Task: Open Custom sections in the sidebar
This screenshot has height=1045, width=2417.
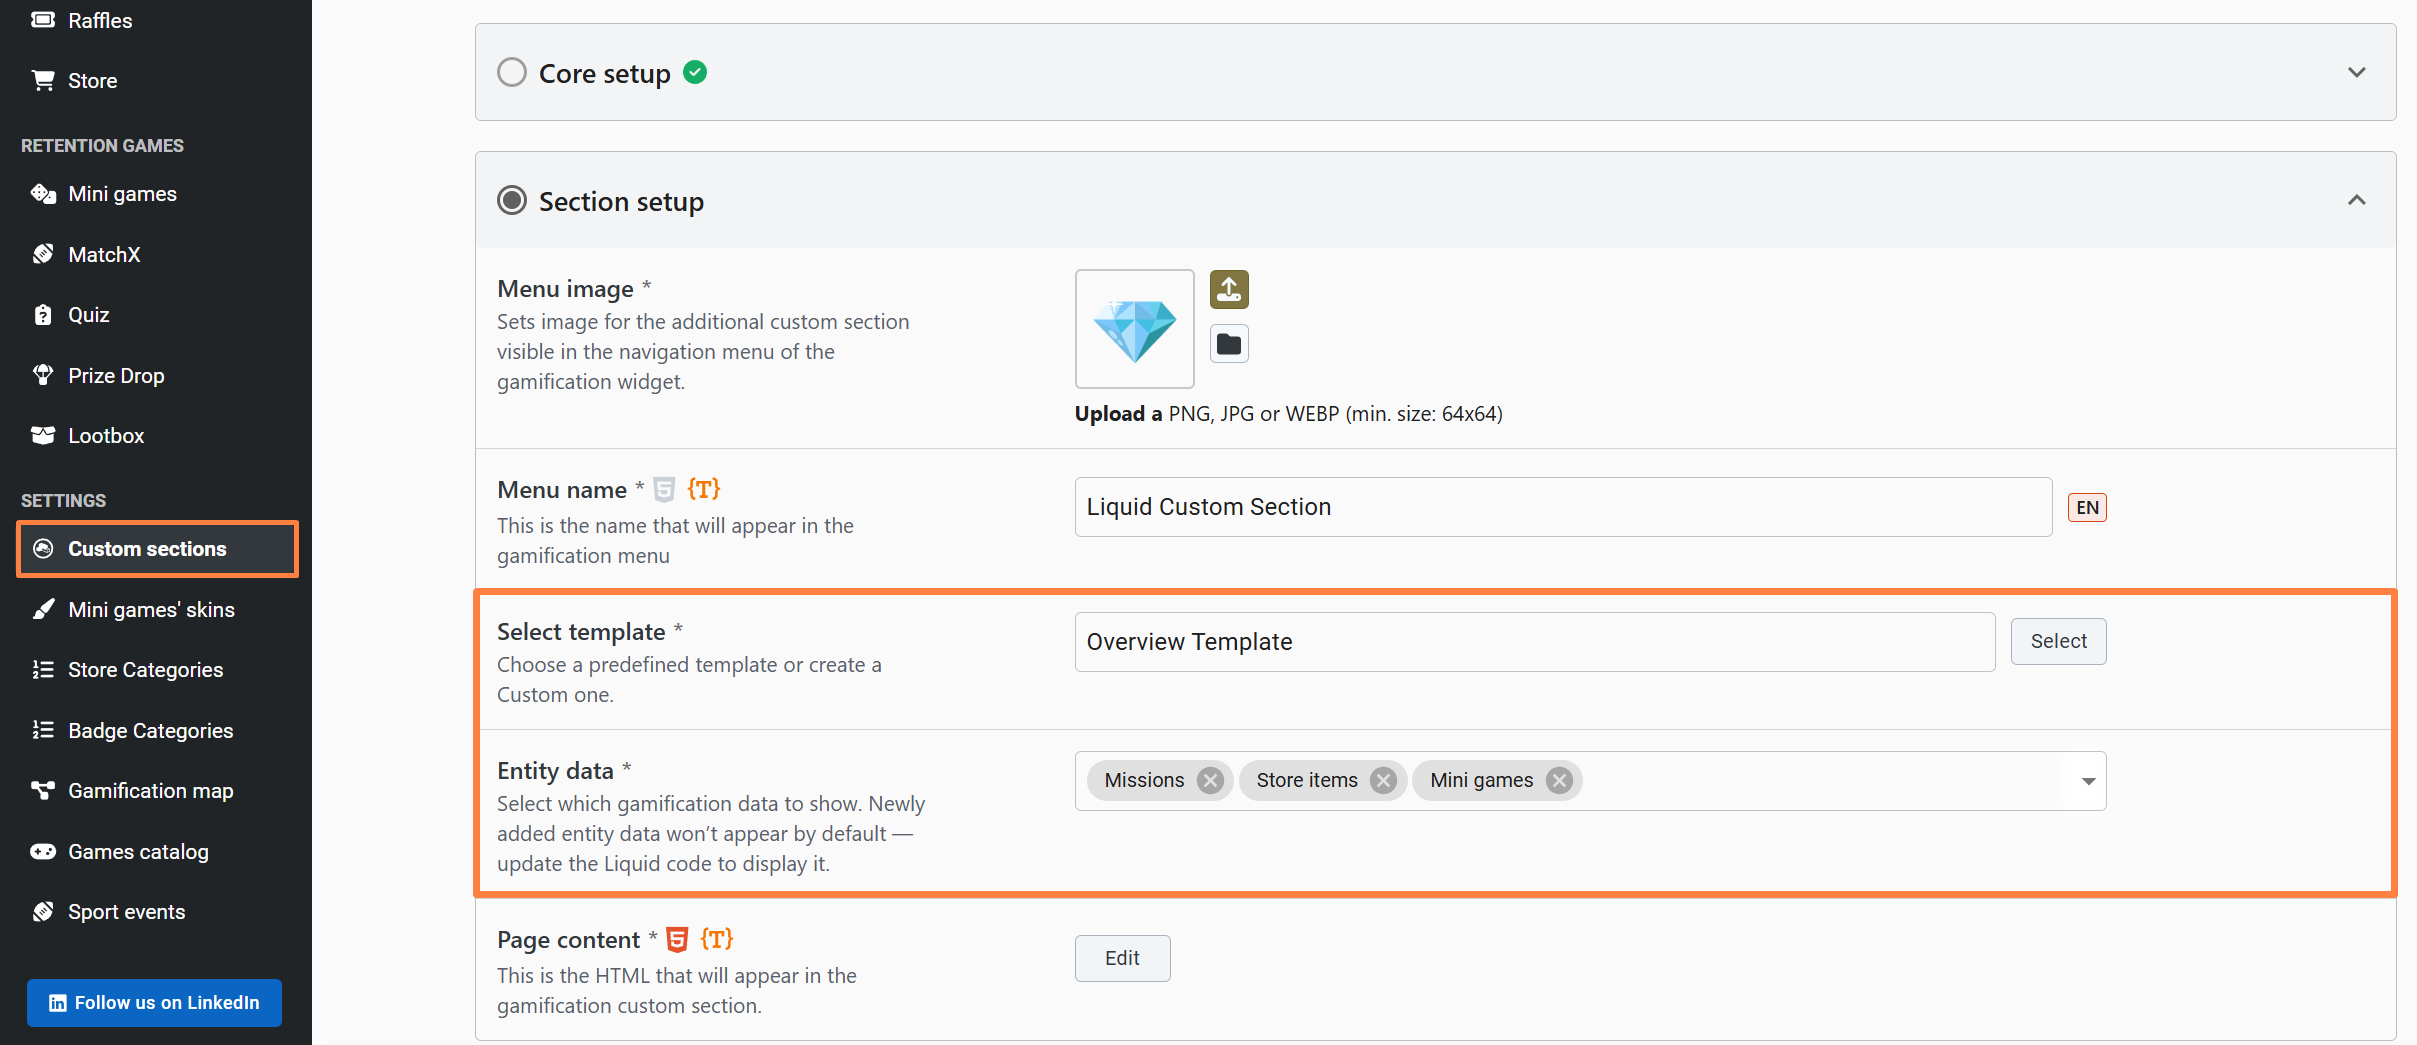Action: click(147, 549)
